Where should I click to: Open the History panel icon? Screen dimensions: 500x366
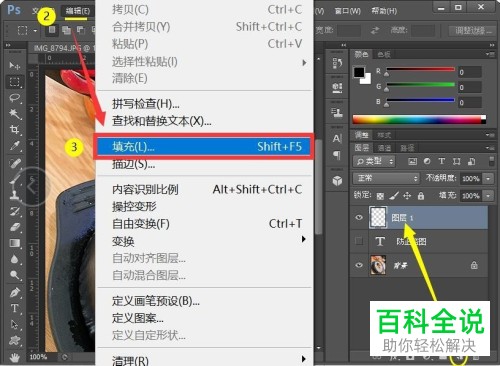point(337,63)
